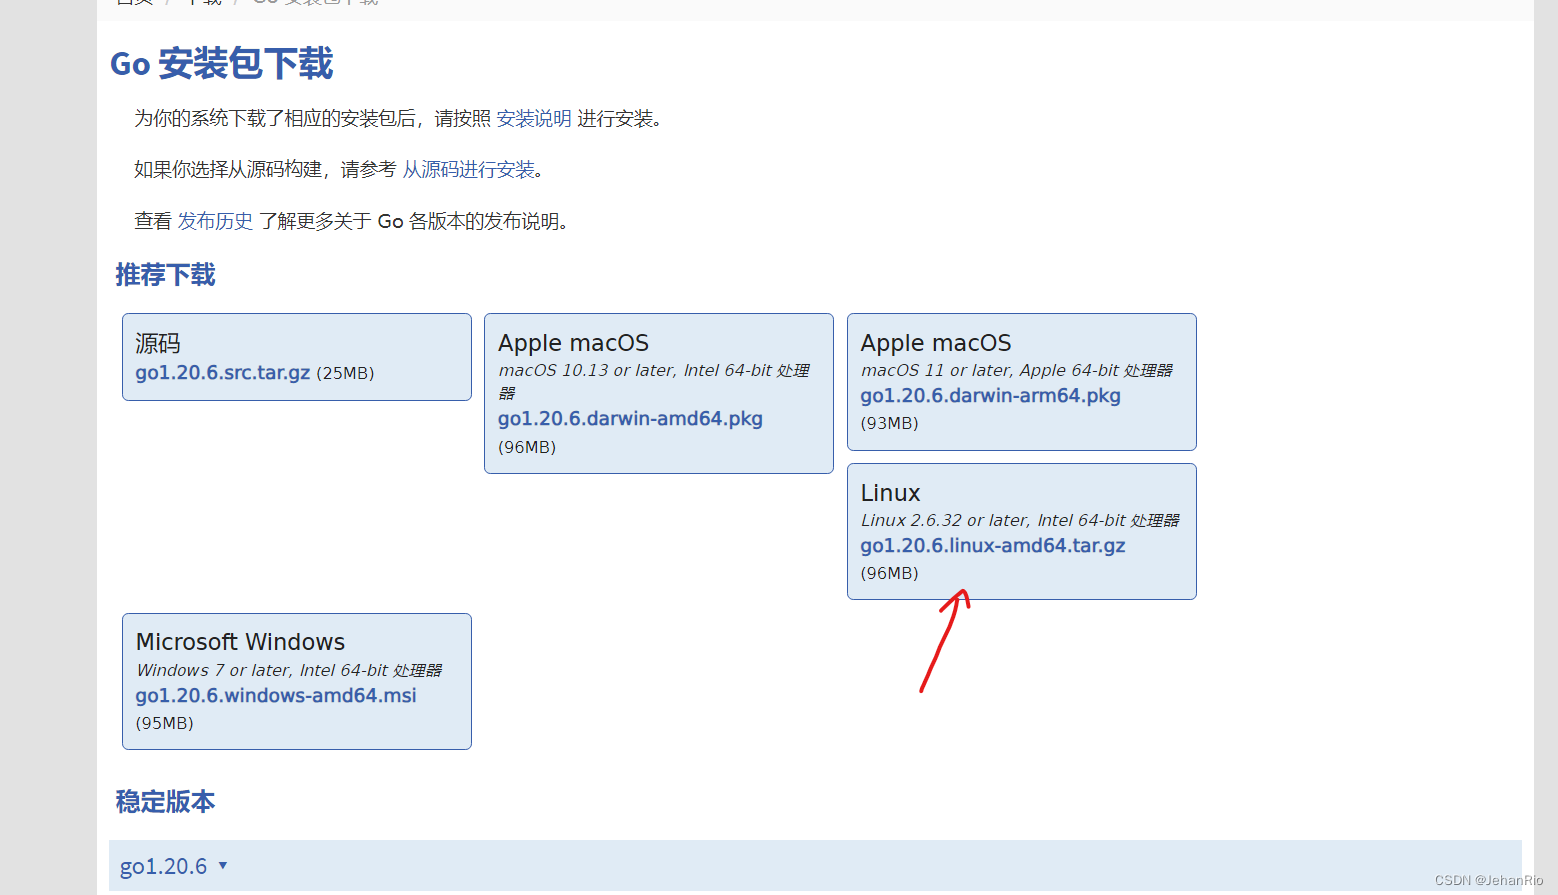Screen dimensions: 1558x895
Task: Expand the go1.20.6 stable version section
Action: pos(162,865)
